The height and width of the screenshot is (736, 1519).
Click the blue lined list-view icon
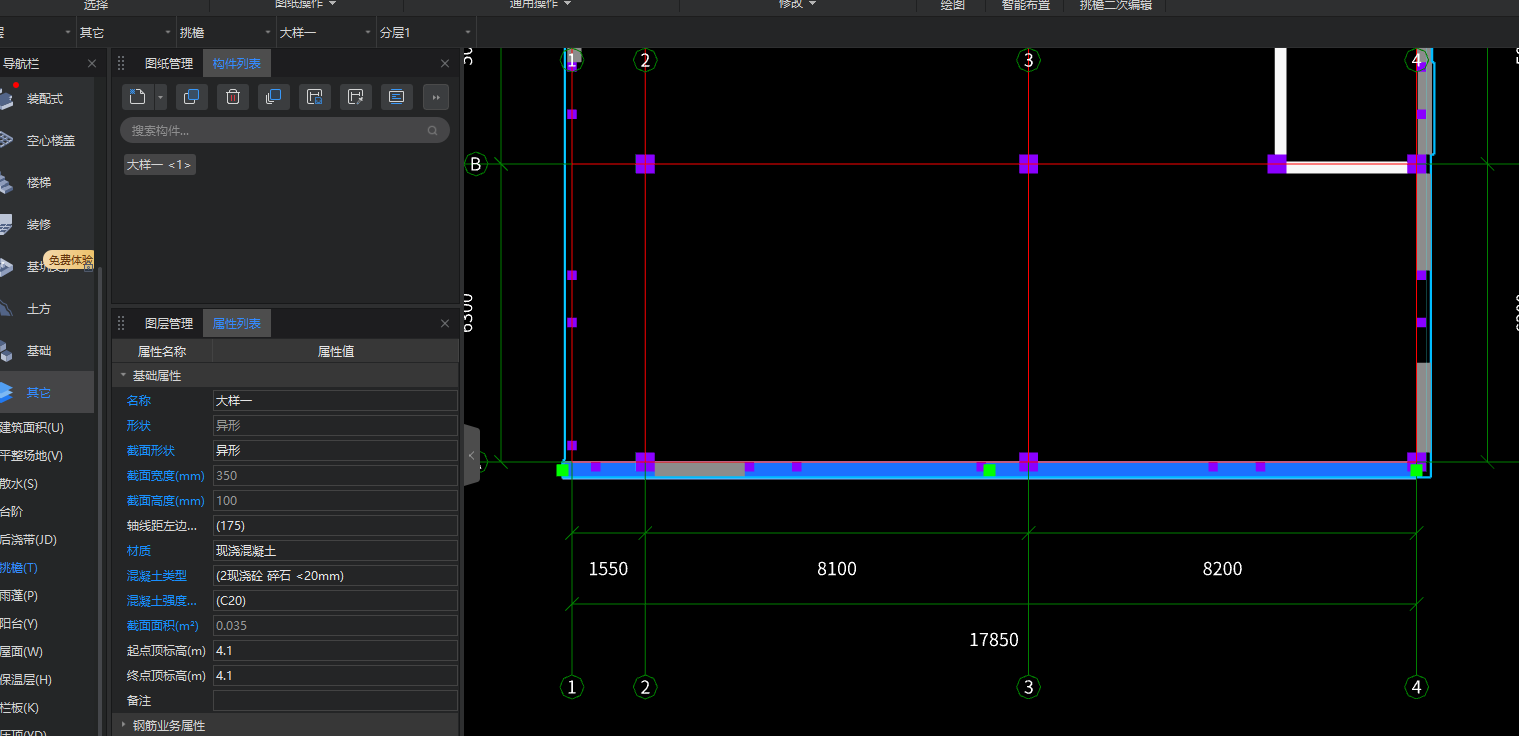click(396, 97)
